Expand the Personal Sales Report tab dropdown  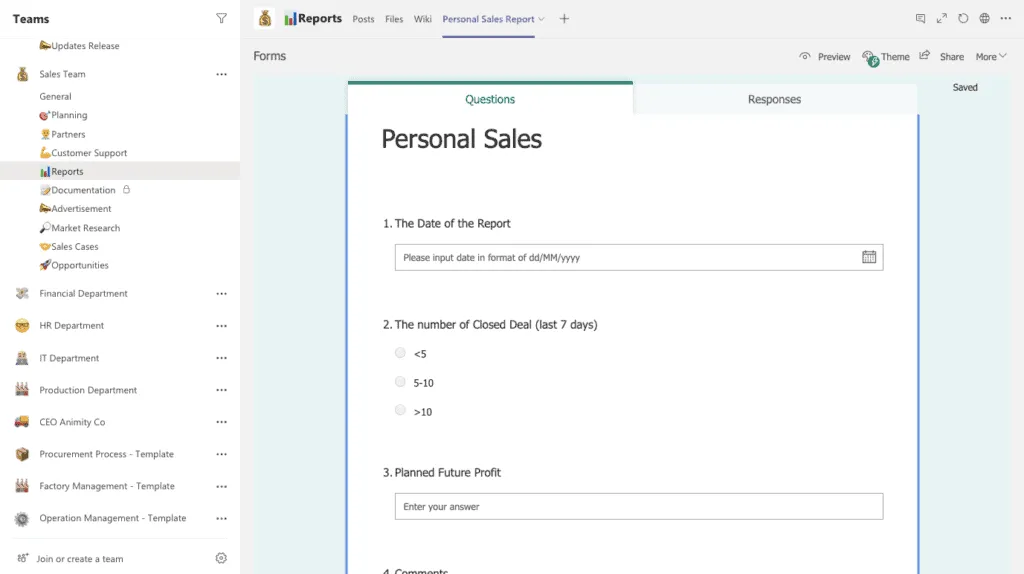click(541, 19)
